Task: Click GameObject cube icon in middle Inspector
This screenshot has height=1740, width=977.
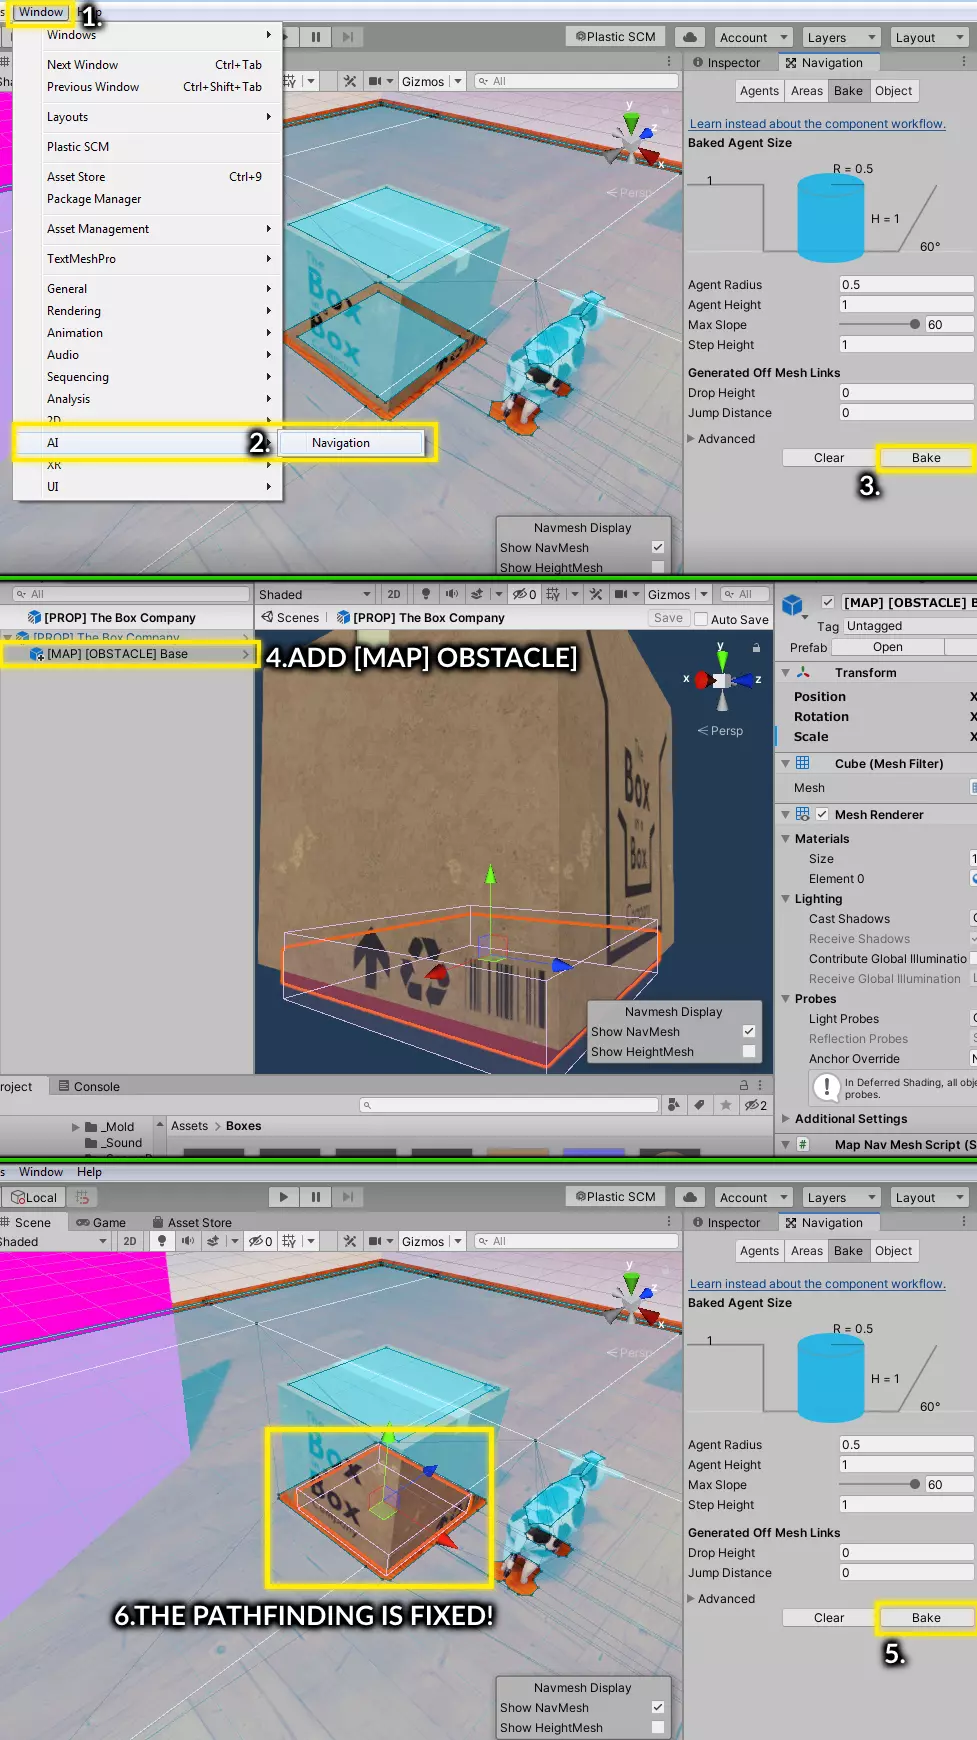Action: tap(793, 604)
